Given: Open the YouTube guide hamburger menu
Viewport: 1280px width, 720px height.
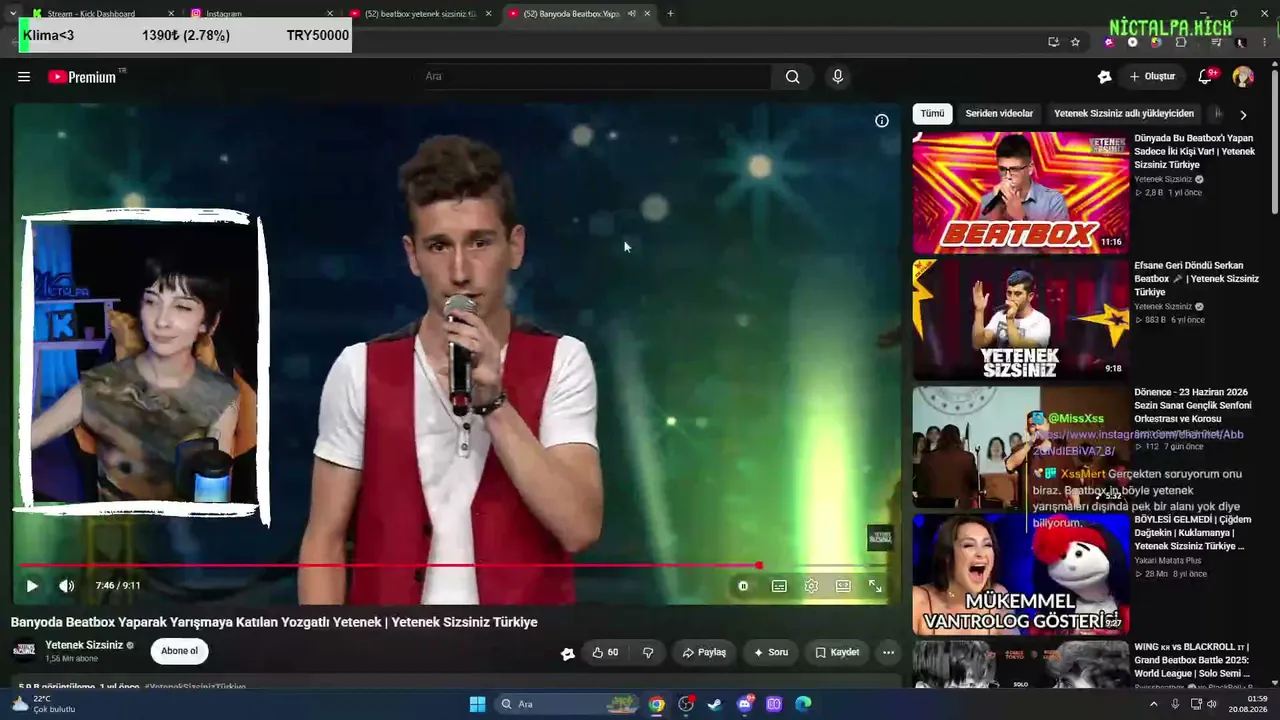Looking at the screenshot, I should coord(24,77).
